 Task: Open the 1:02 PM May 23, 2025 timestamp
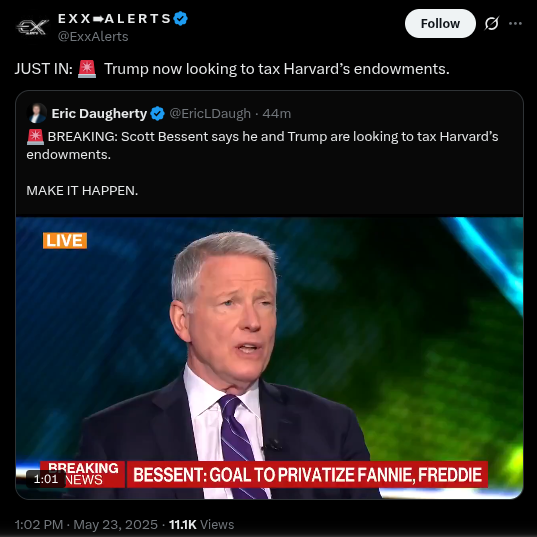click(86, 524)
